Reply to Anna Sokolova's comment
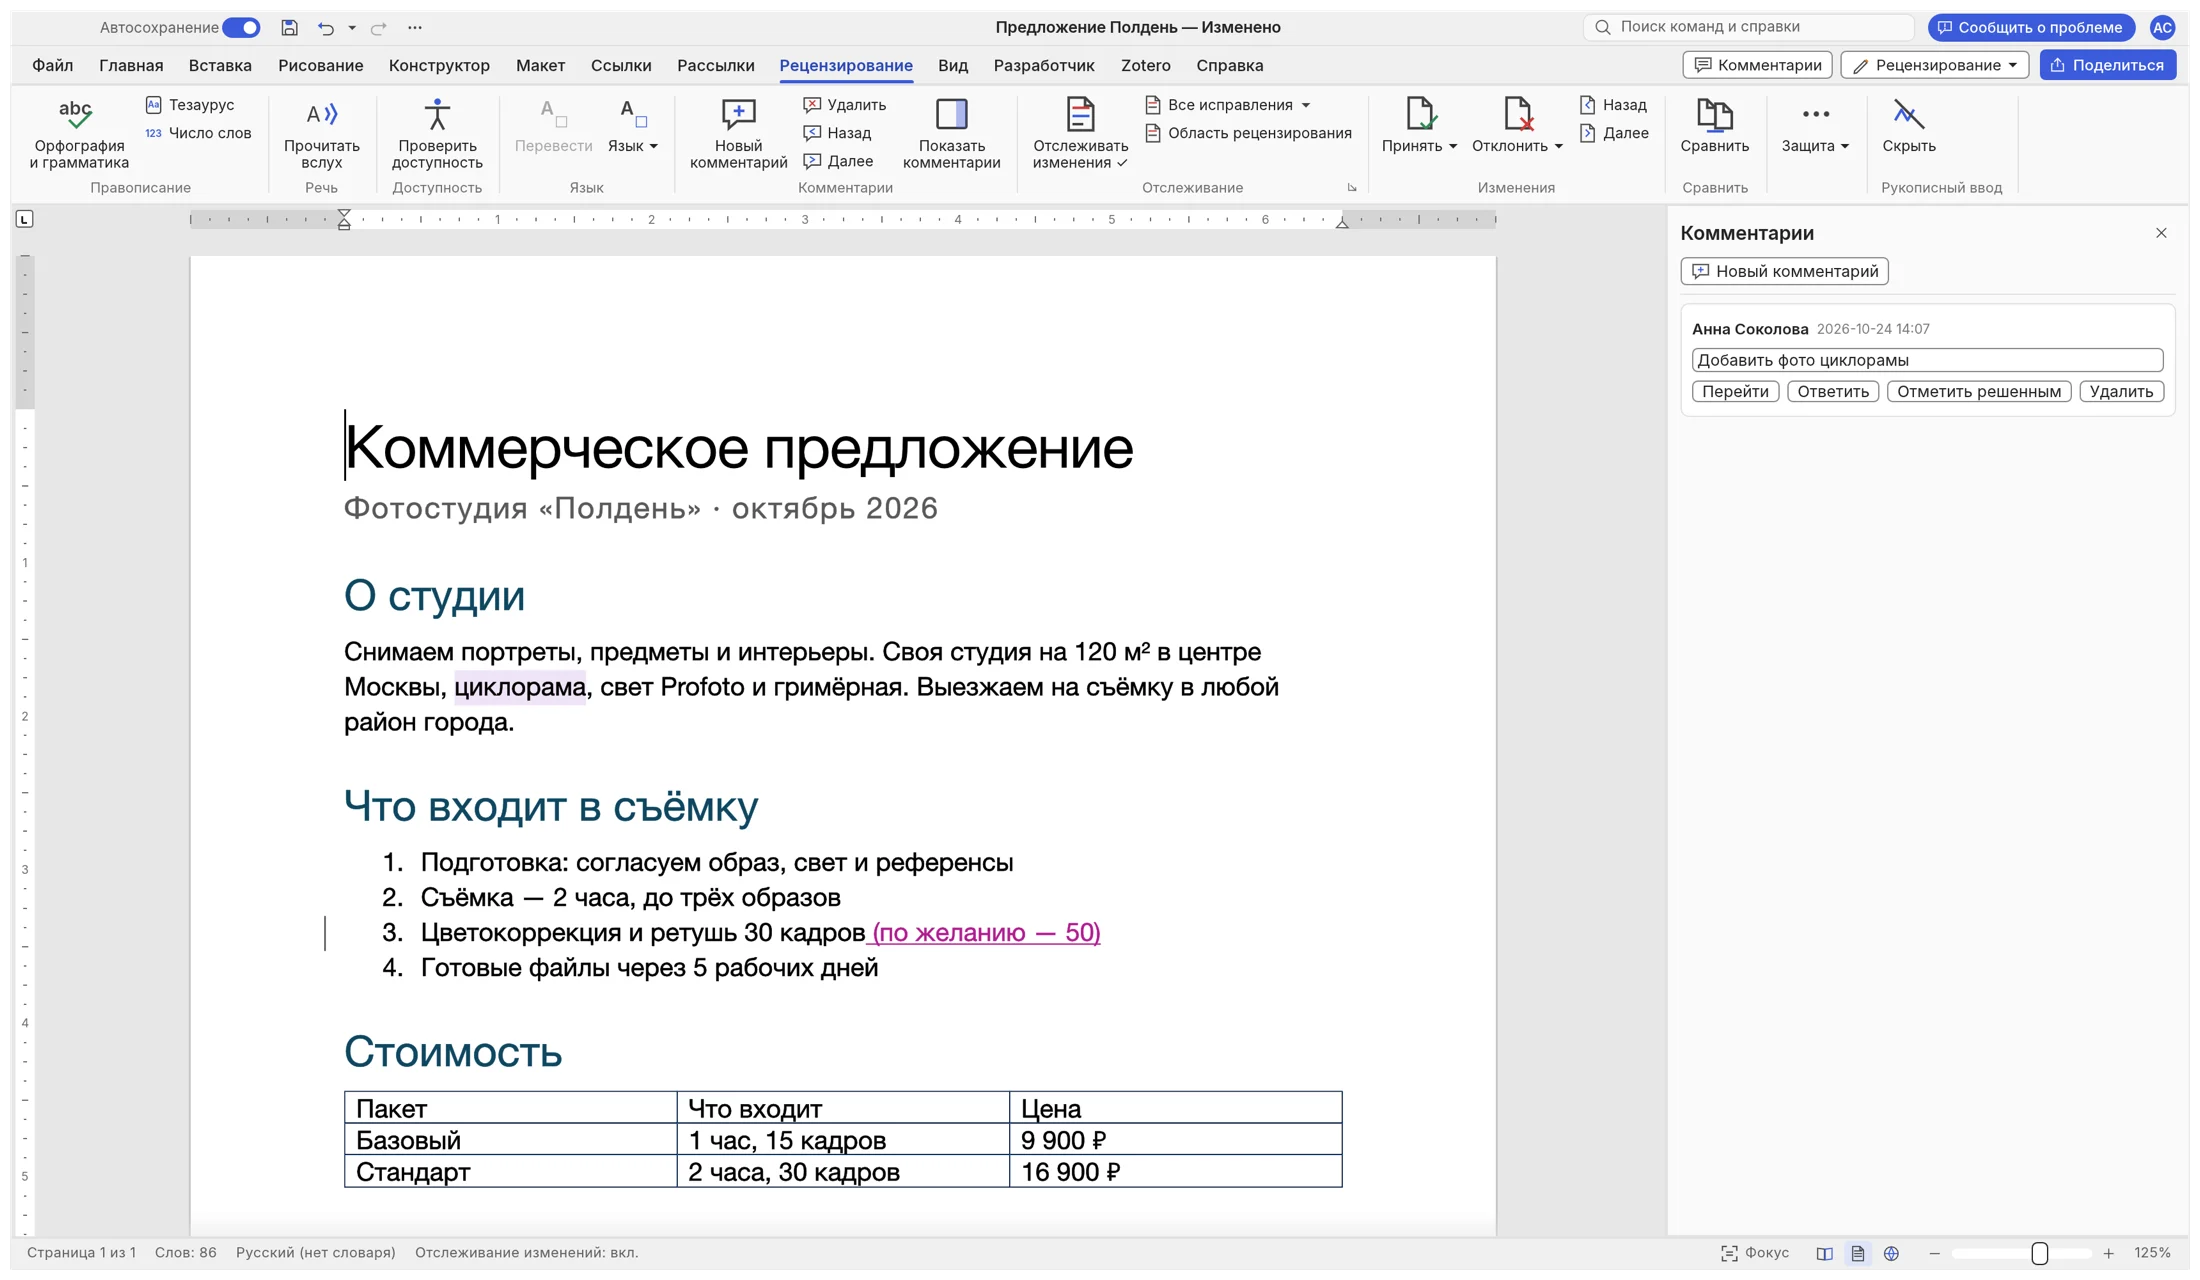2200x1280 pixels. [x=1832, y=391]
